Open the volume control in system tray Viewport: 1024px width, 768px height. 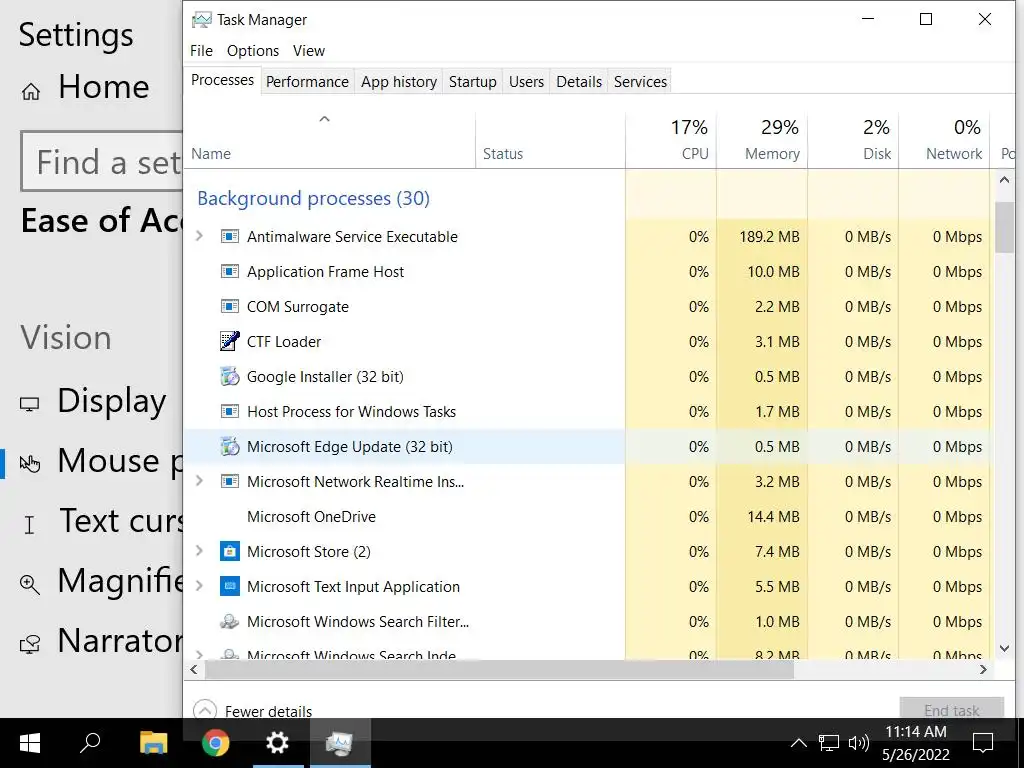pyautogui.click(x=858, y=743)
